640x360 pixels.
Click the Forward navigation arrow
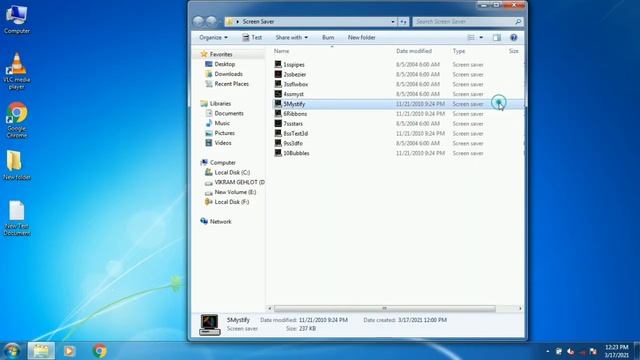coord(211,21)
